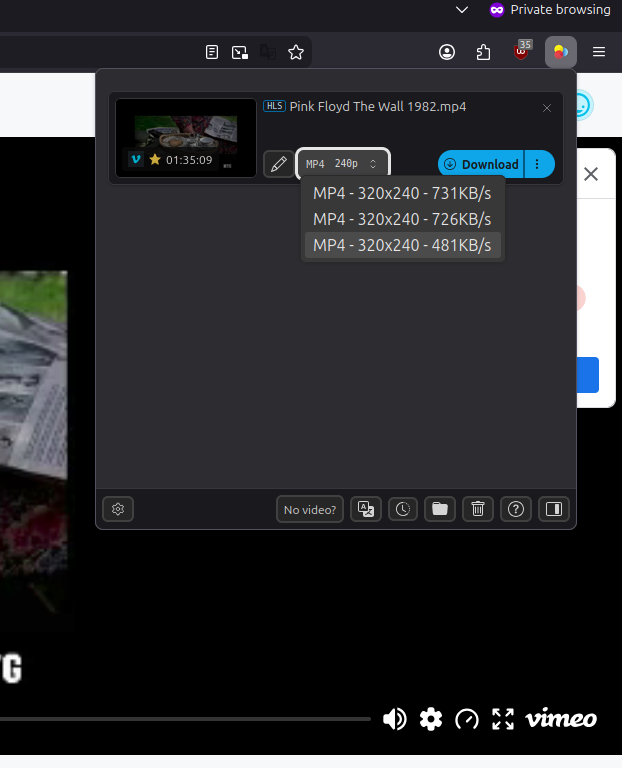Click Vimeo logo link in player
622x768 pixels.
click(x=561, y=719)
